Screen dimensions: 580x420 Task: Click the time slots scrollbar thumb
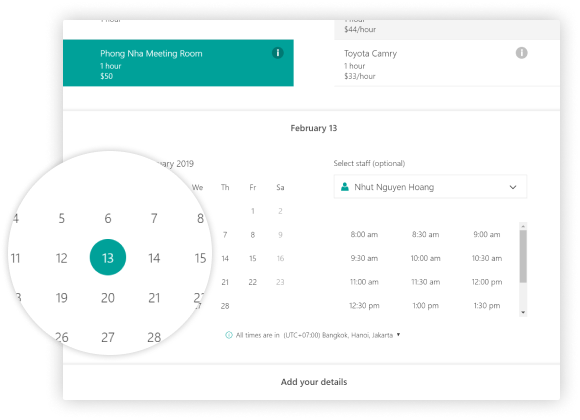(523, 256)
